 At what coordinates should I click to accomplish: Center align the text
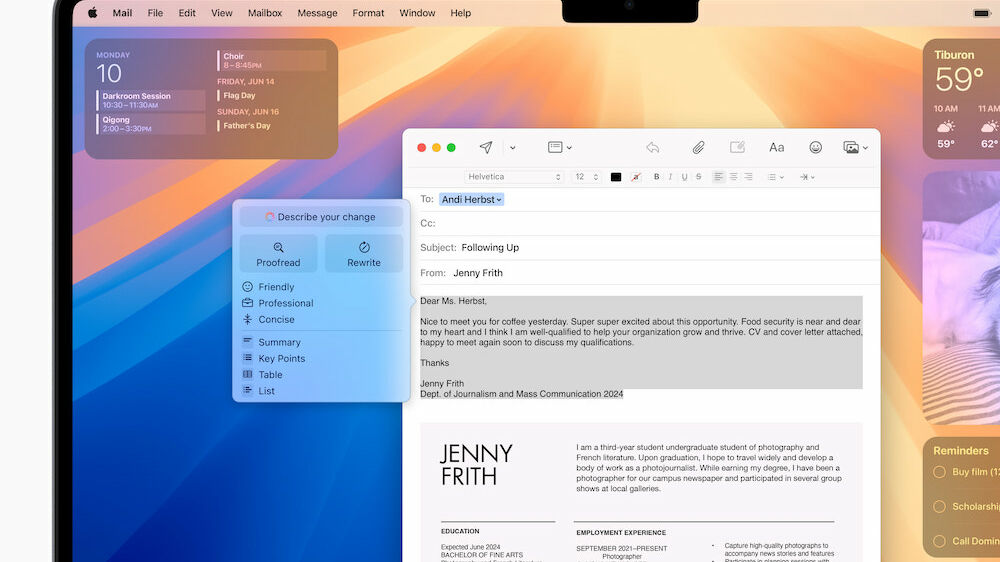point(733,177)
